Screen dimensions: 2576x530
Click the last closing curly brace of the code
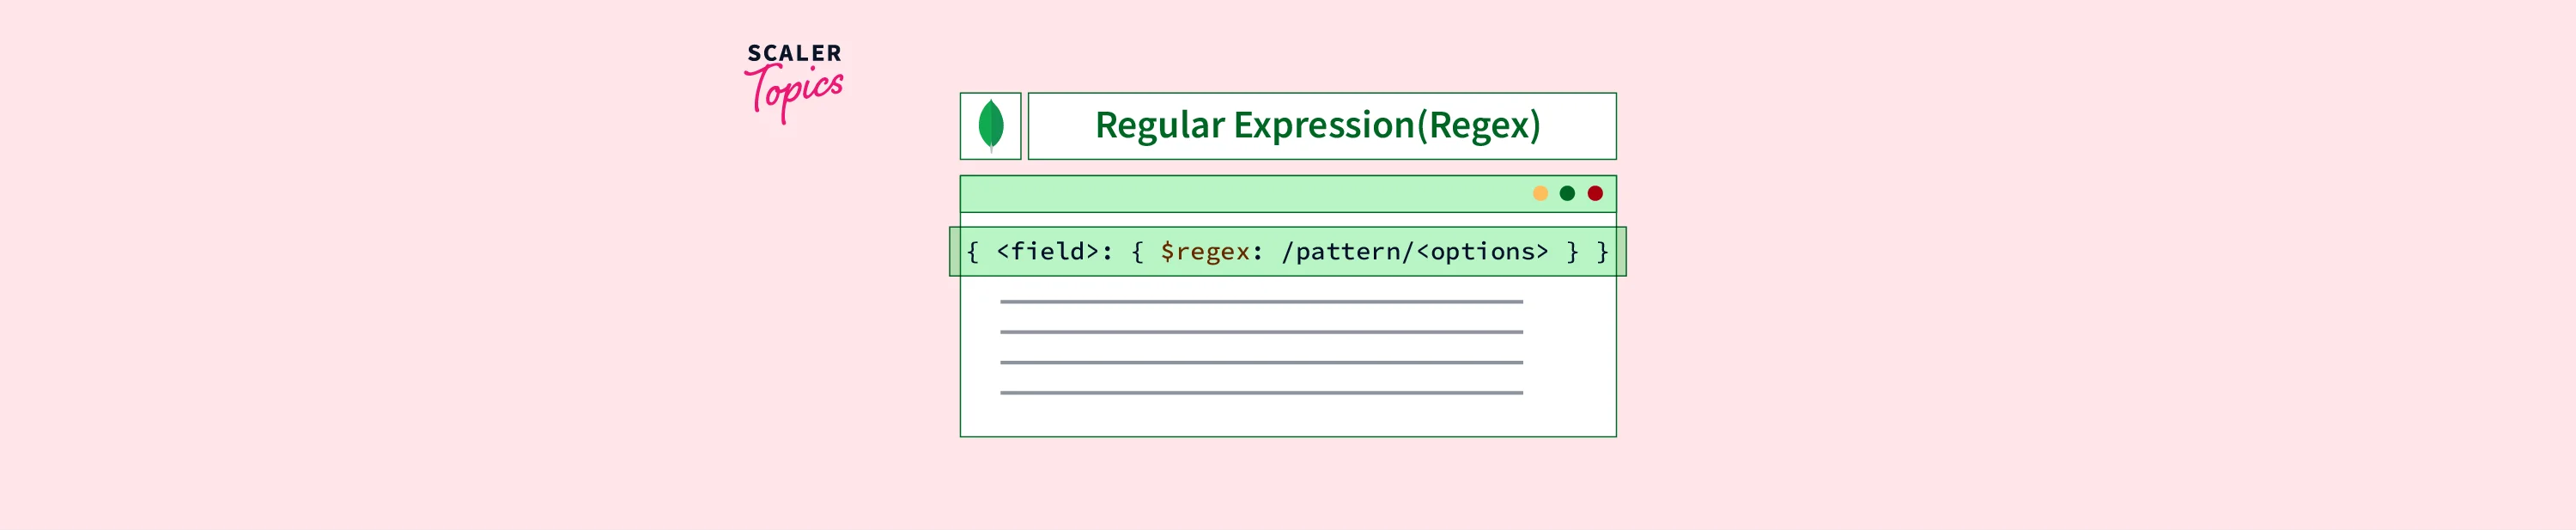(x=1602, y=252)
